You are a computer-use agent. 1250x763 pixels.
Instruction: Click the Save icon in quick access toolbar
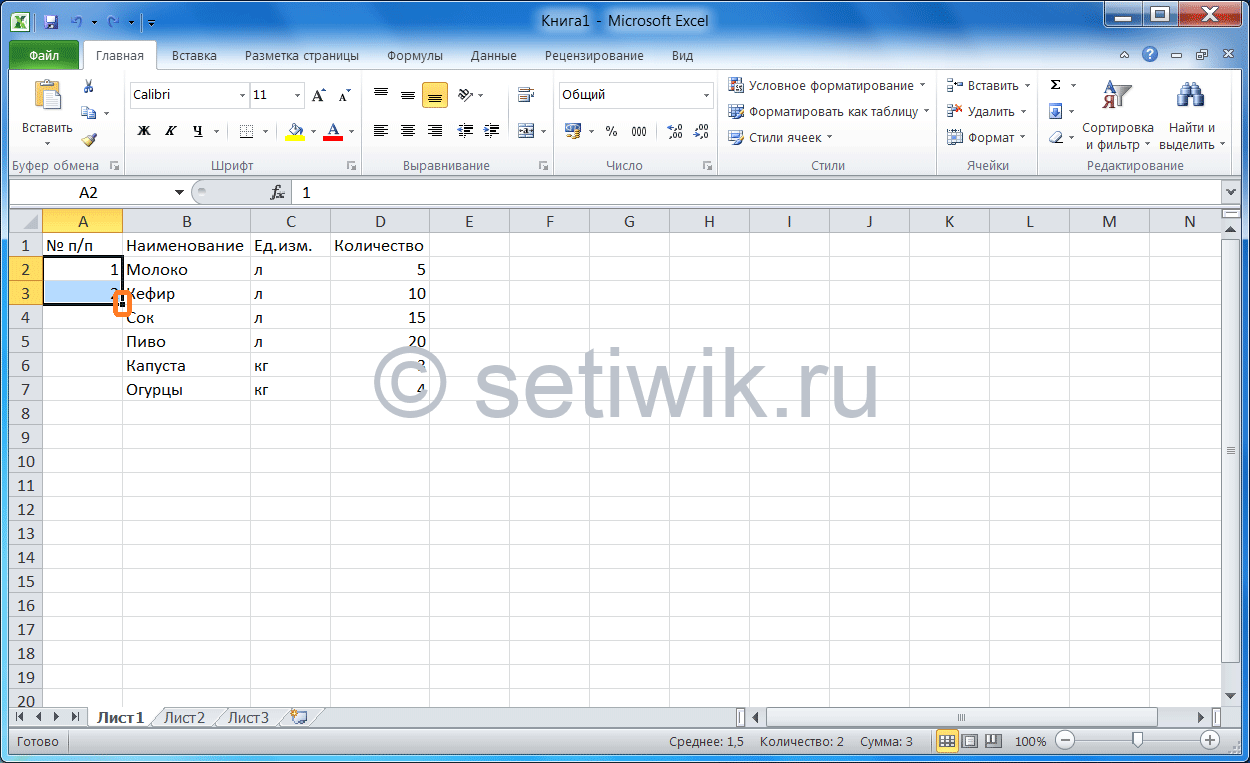(x=51, y=20)
